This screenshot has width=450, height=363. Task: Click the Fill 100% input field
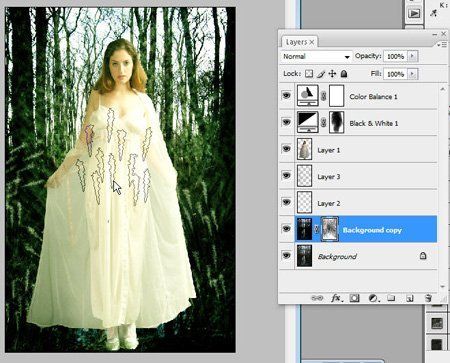[x=396, y=74]
